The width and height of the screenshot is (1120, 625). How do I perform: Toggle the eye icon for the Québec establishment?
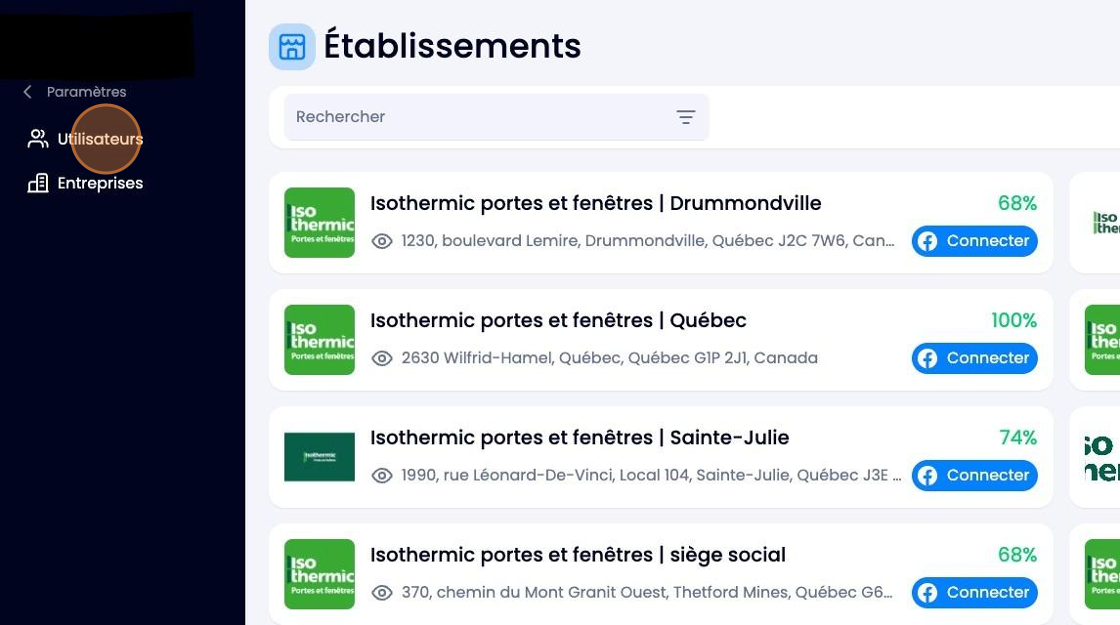pyautogui.click(x=382, y=358)
